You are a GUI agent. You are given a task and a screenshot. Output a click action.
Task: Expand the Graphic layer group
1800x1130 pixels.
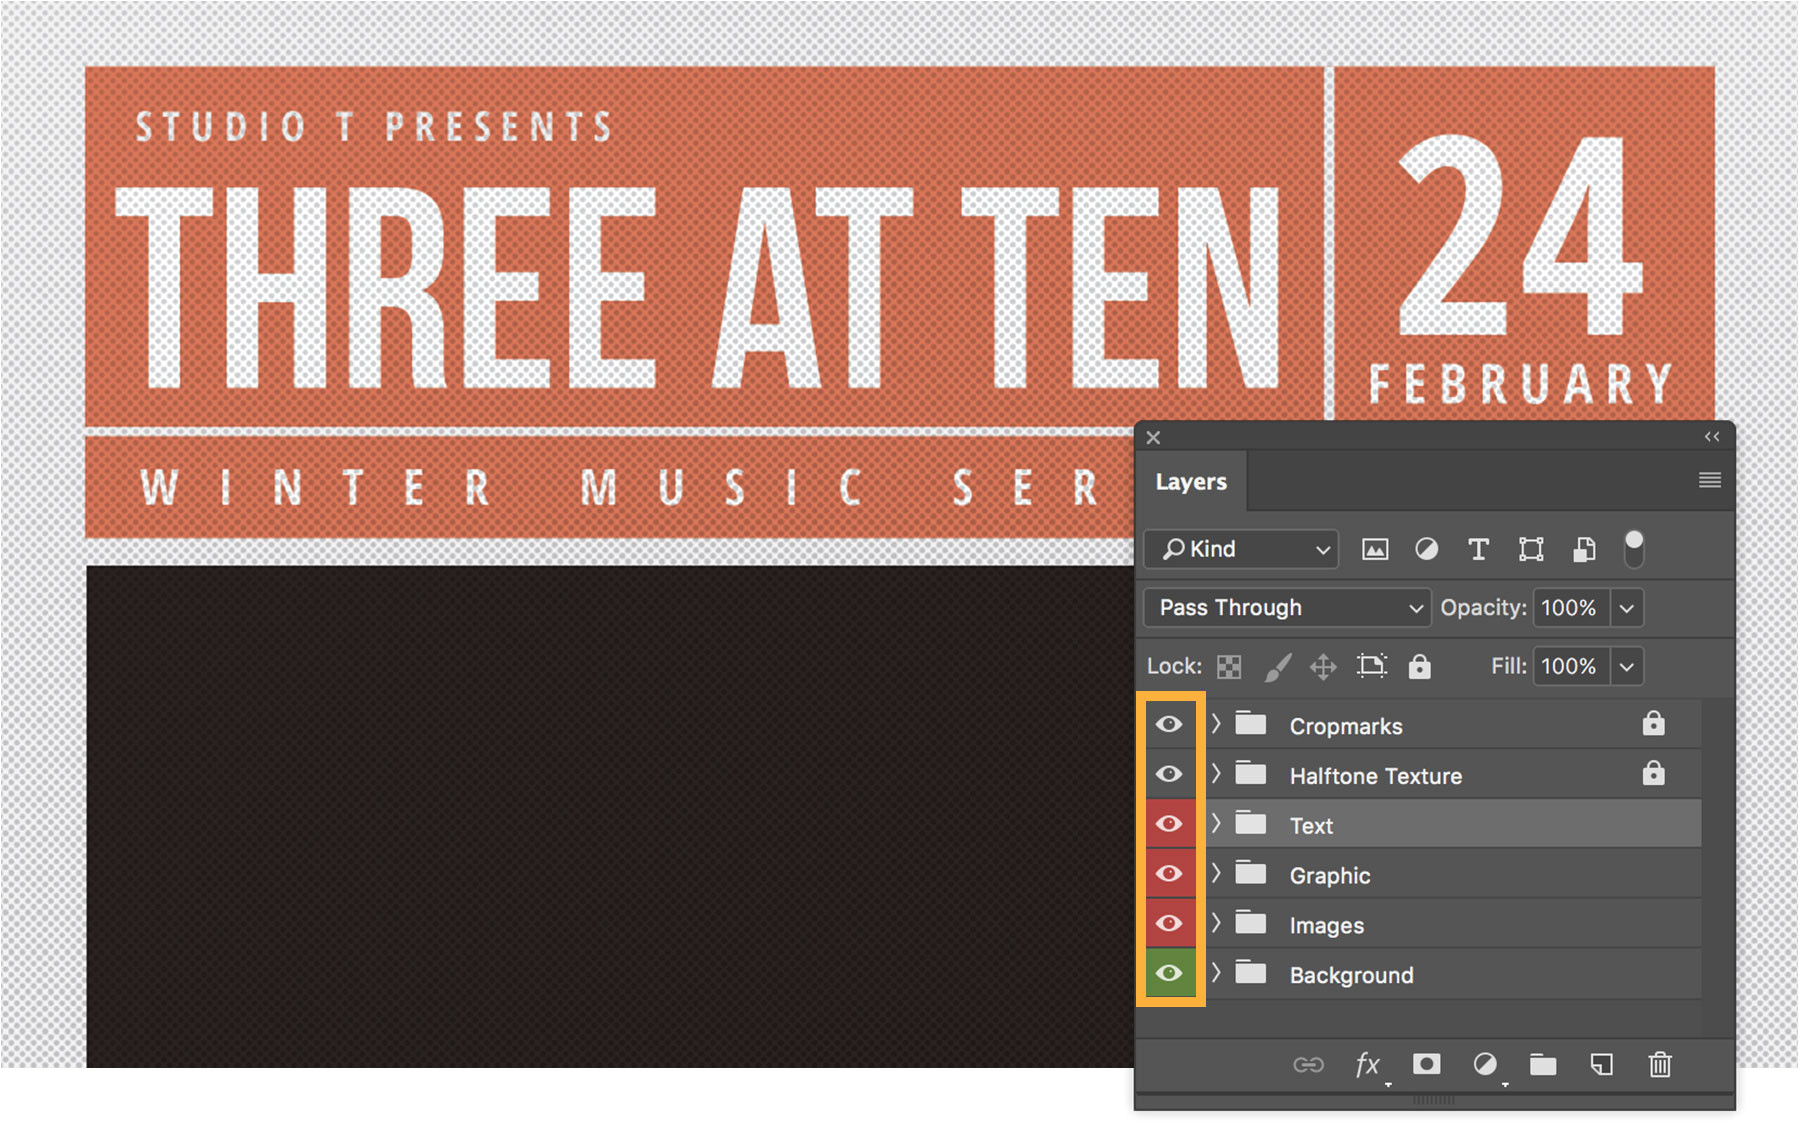(1216, 873)
